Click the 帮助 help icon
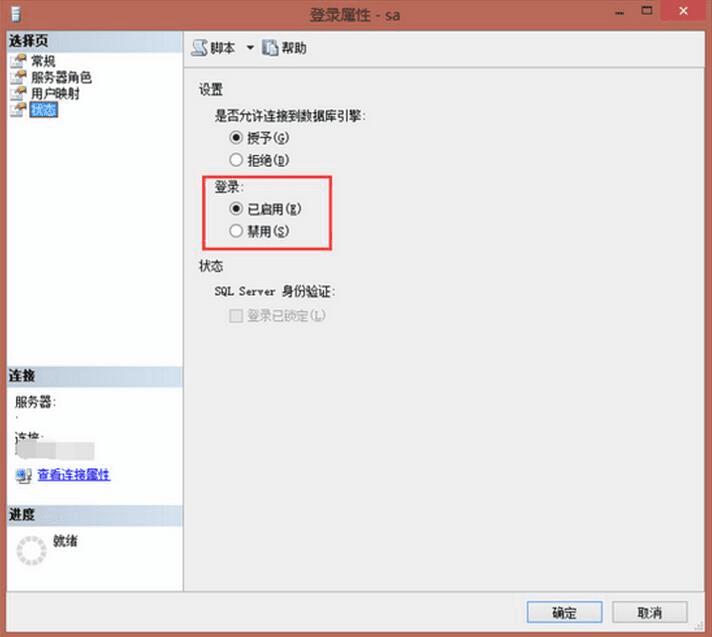 click(x=270, y=48)
